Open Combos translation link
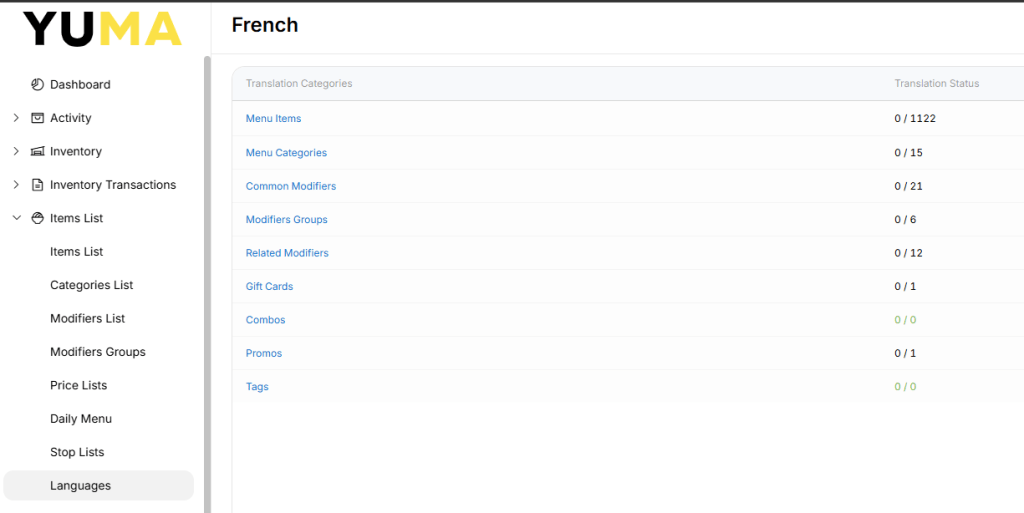The width and height of the screenshot is (1024, 513). (x=265, y=320)
